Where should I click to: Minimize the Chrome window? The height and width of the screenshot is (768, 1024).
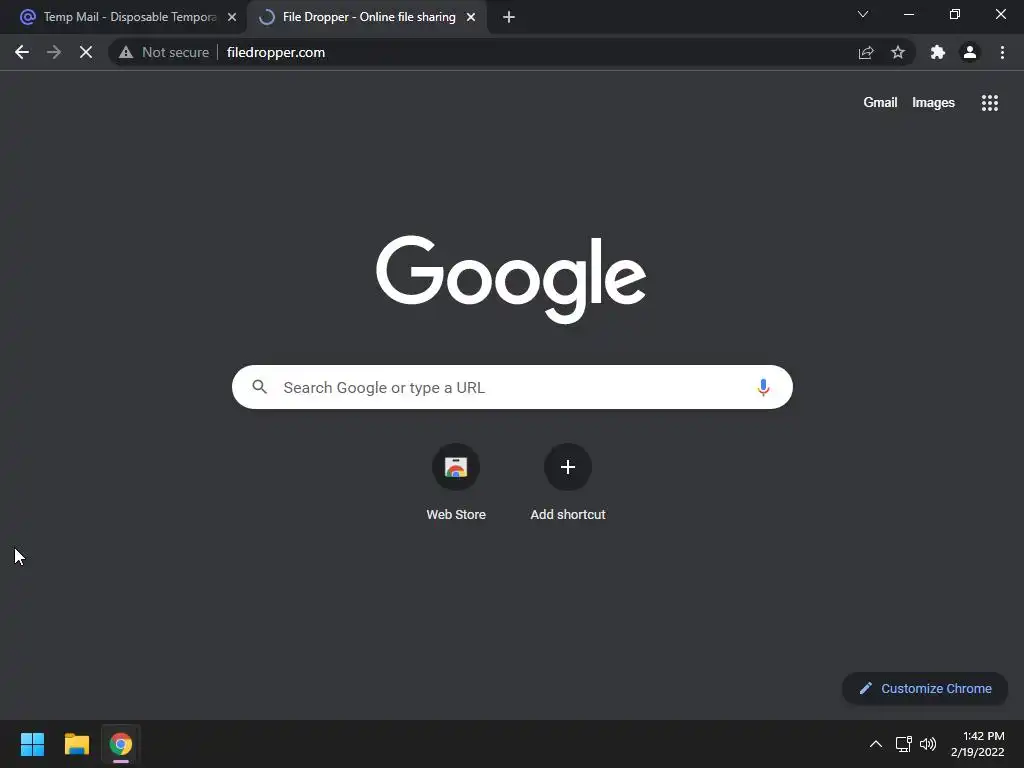[x=908, y=14]
